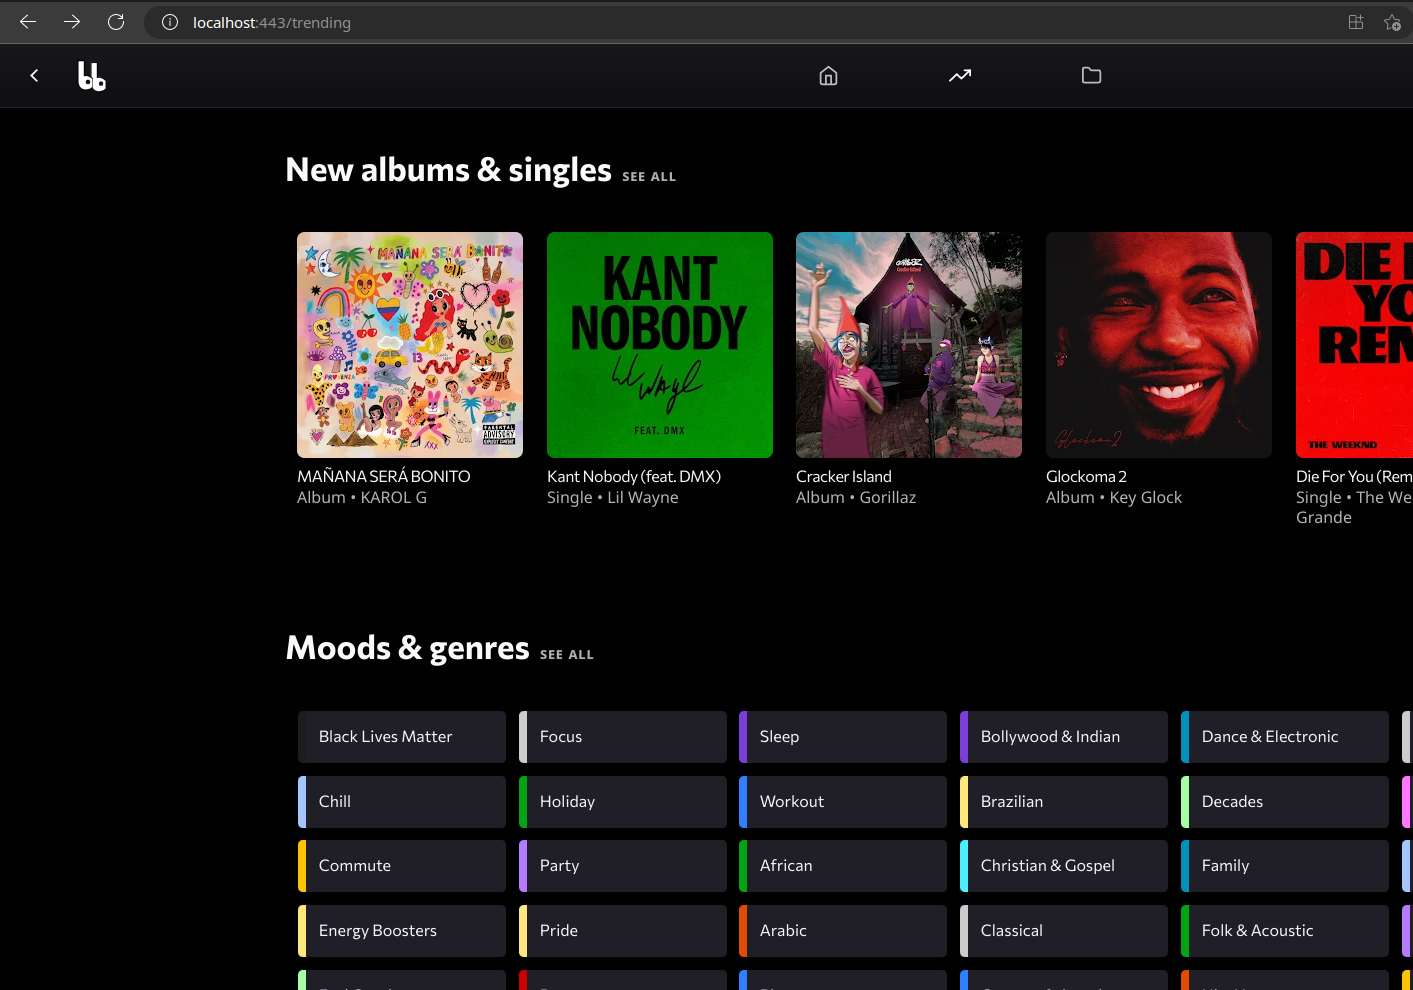The width and height of the screenshot is (1413, 990).
Task: Click the Album • KAROL G subtitle
Action: 362,498
